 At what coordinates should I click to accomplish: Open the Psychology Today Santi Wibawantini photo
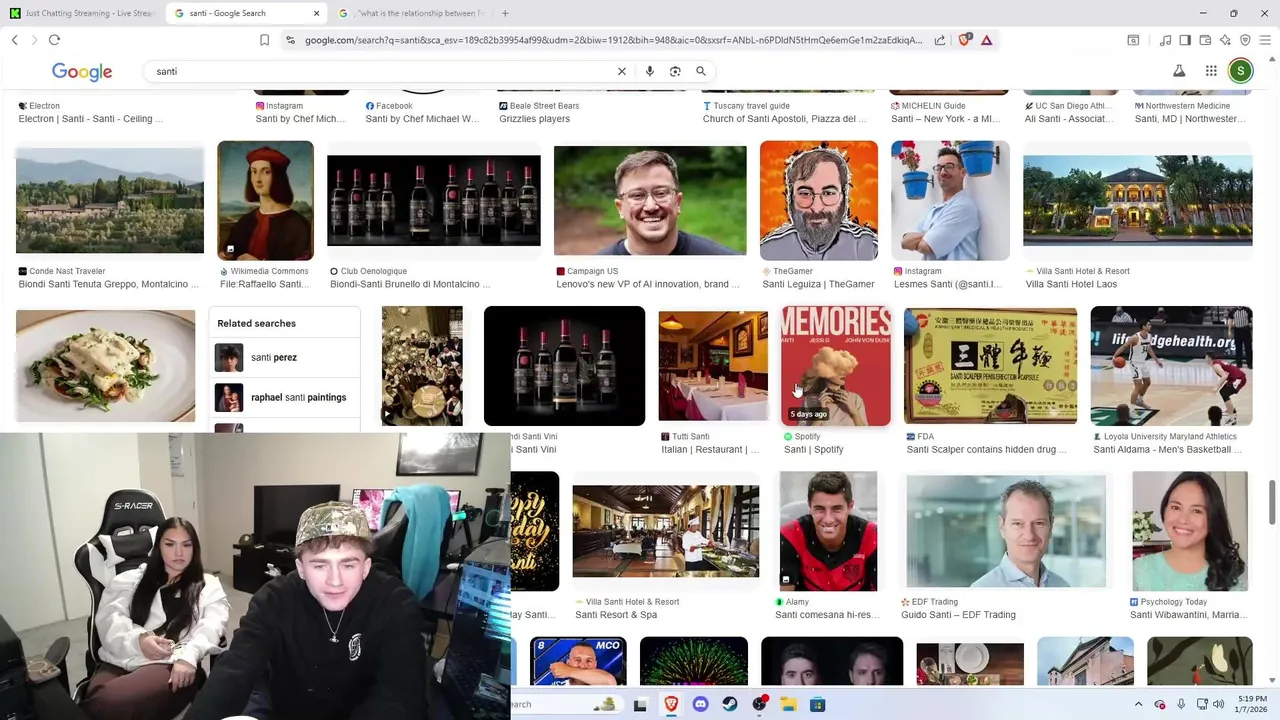click(1190, 531)
